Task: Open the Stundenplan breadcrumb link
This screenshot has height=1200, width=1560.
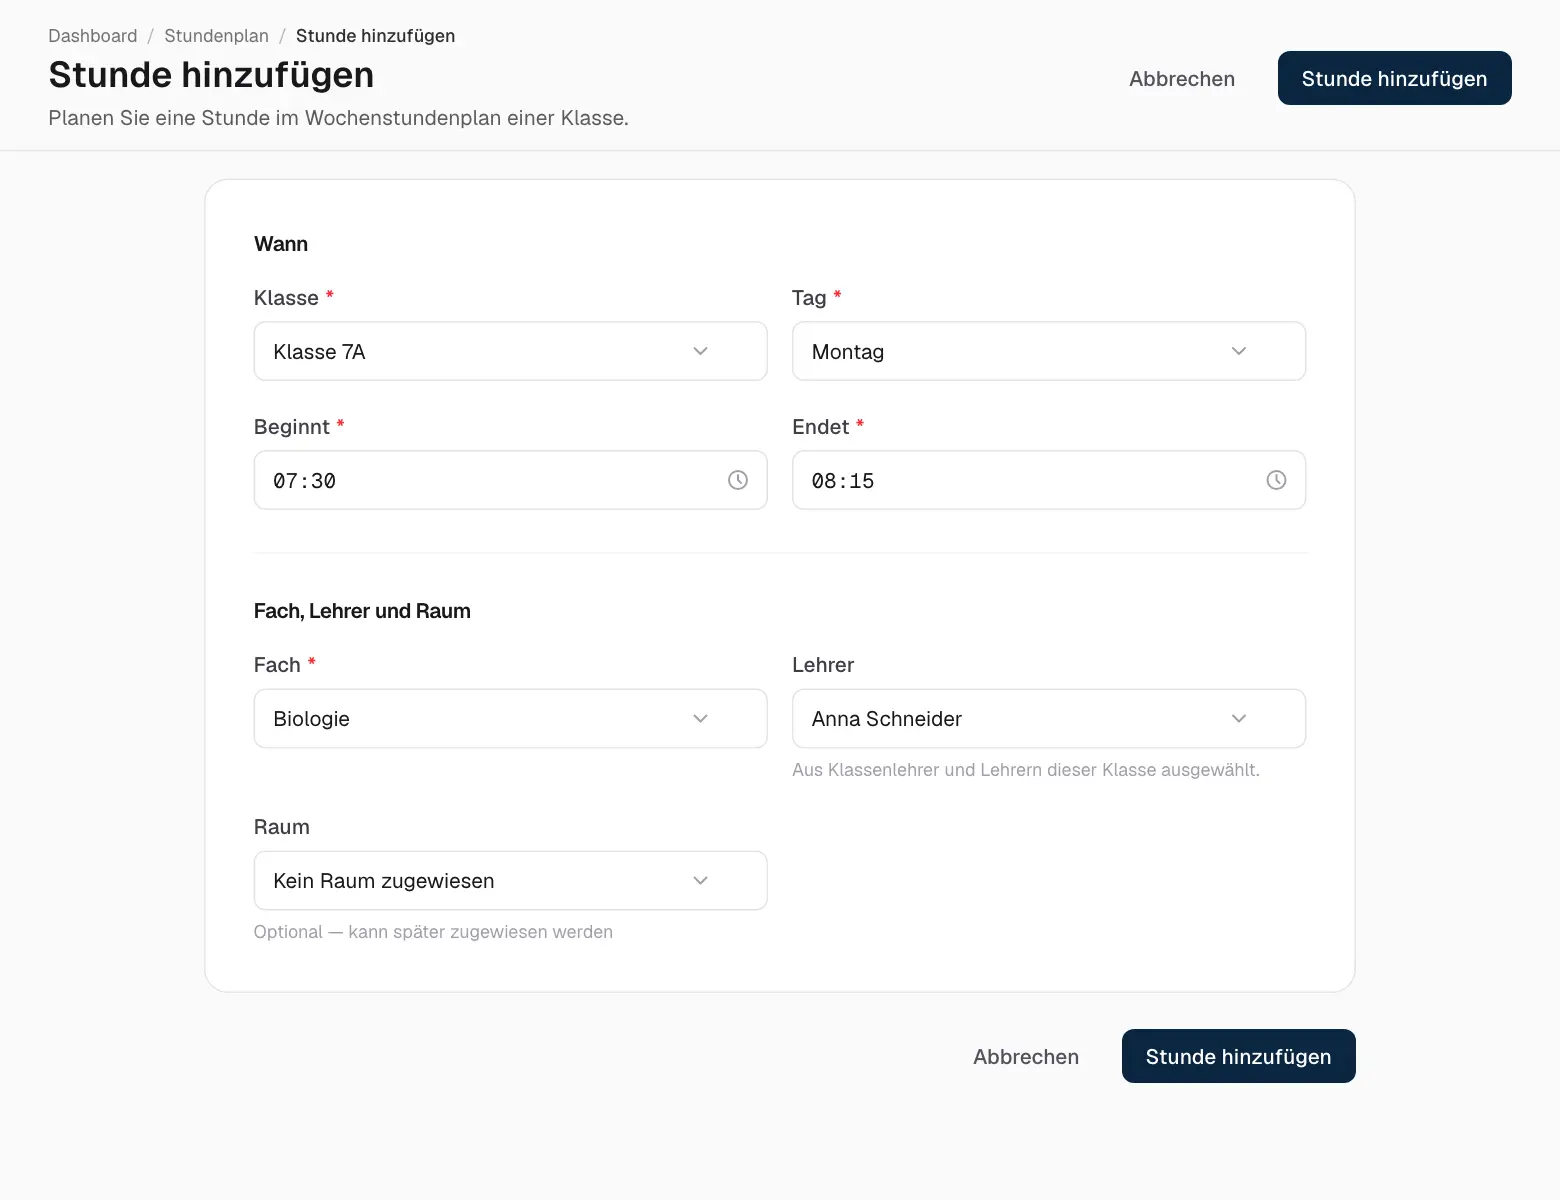Action: pyautogui.click(x=216, y=36)
